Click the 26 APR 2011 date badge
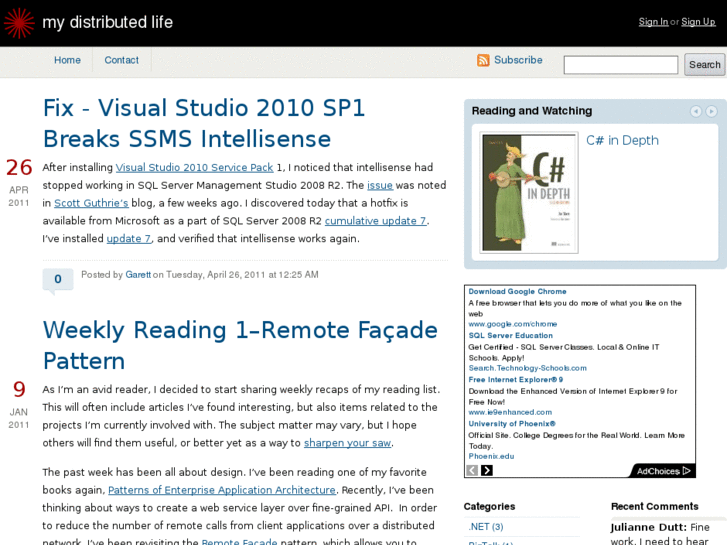The height and width of the screenshot is (545, 727). click(19, 182)
